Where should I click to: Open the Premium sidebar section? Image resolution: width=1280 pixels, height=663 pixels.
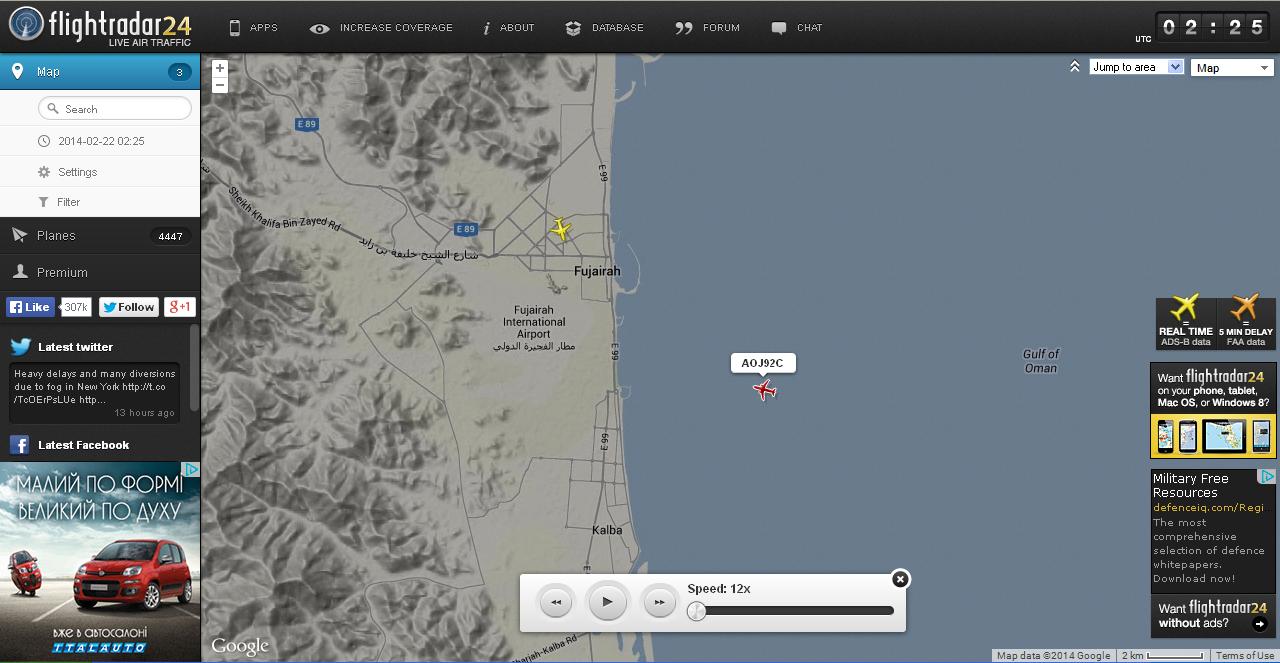tap(62, 272)
